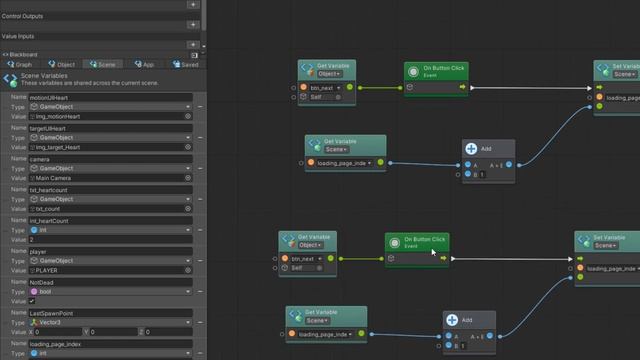Select the Scene variables tab
Image resolution: width=640 pixels, height=360 pixels.
tap(103, 64)
